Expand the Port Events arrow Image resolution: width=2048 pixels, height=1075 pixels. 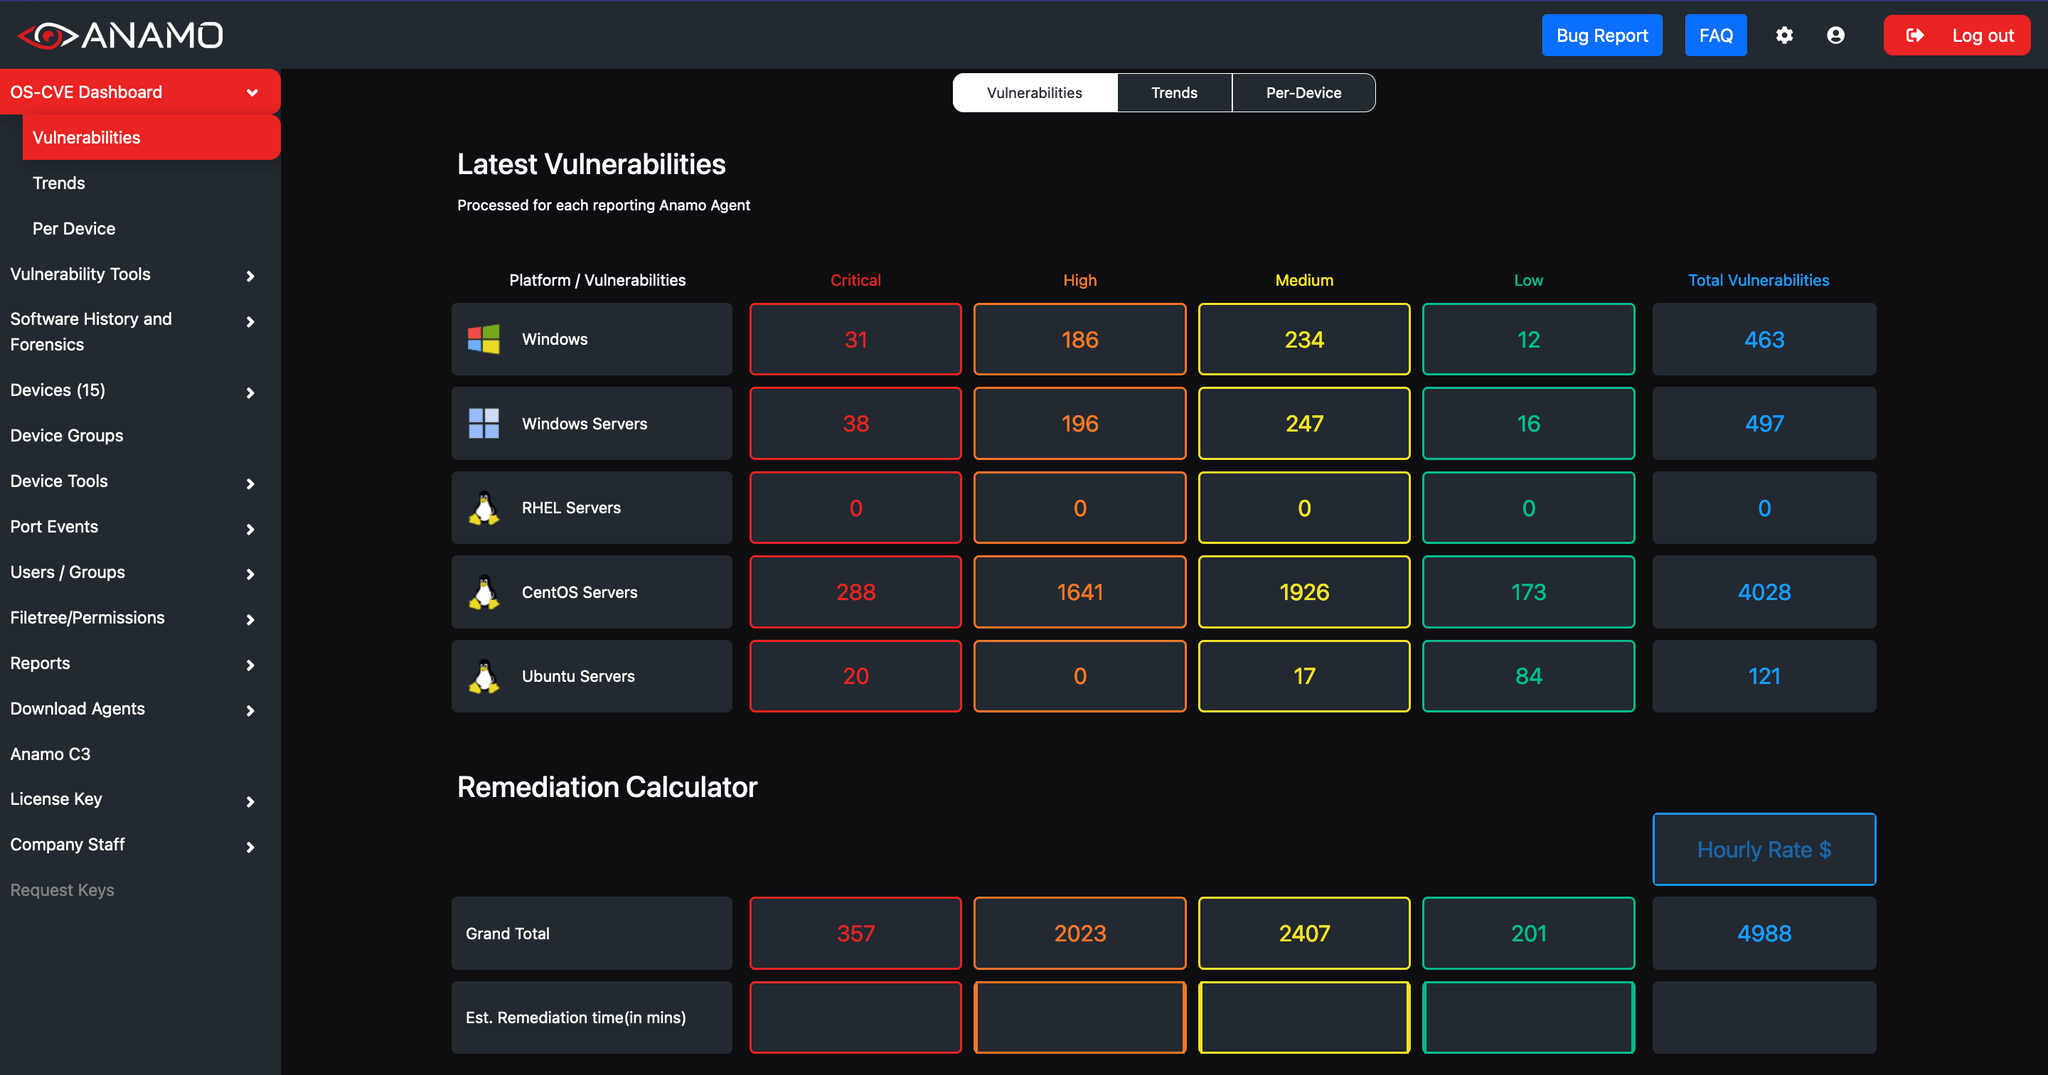coord(250,529)
